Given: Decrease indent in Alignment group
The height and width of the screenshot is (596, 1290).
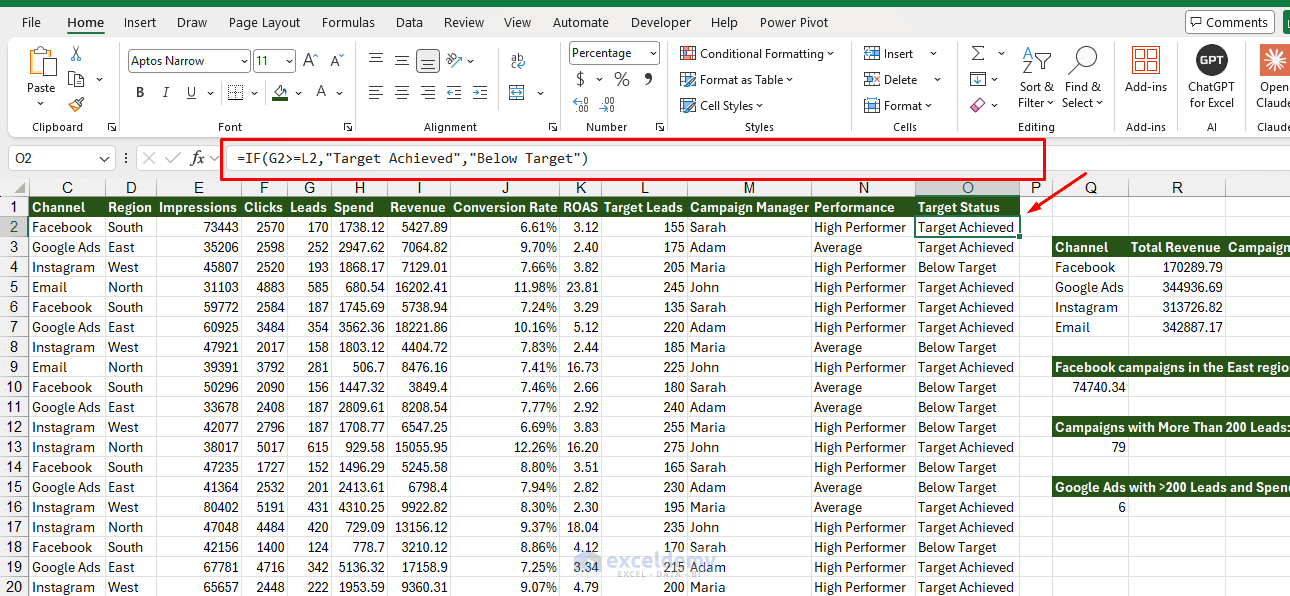Looking at the screenshot, I should tap(454, 93).
